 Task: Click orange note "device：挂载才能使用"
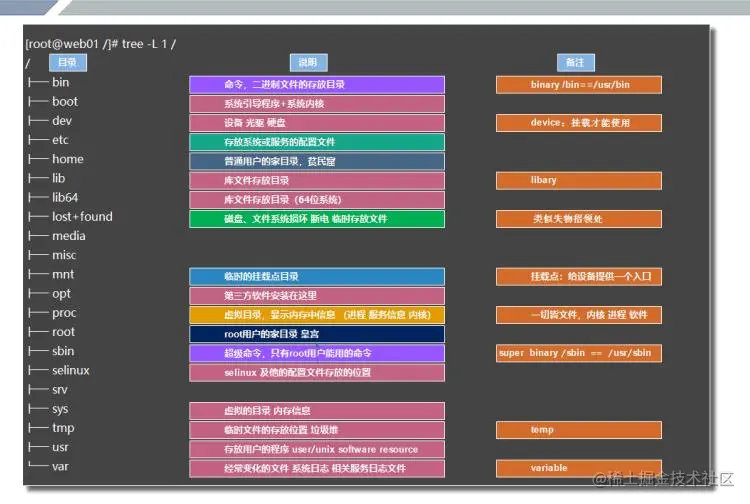[579, 123]
